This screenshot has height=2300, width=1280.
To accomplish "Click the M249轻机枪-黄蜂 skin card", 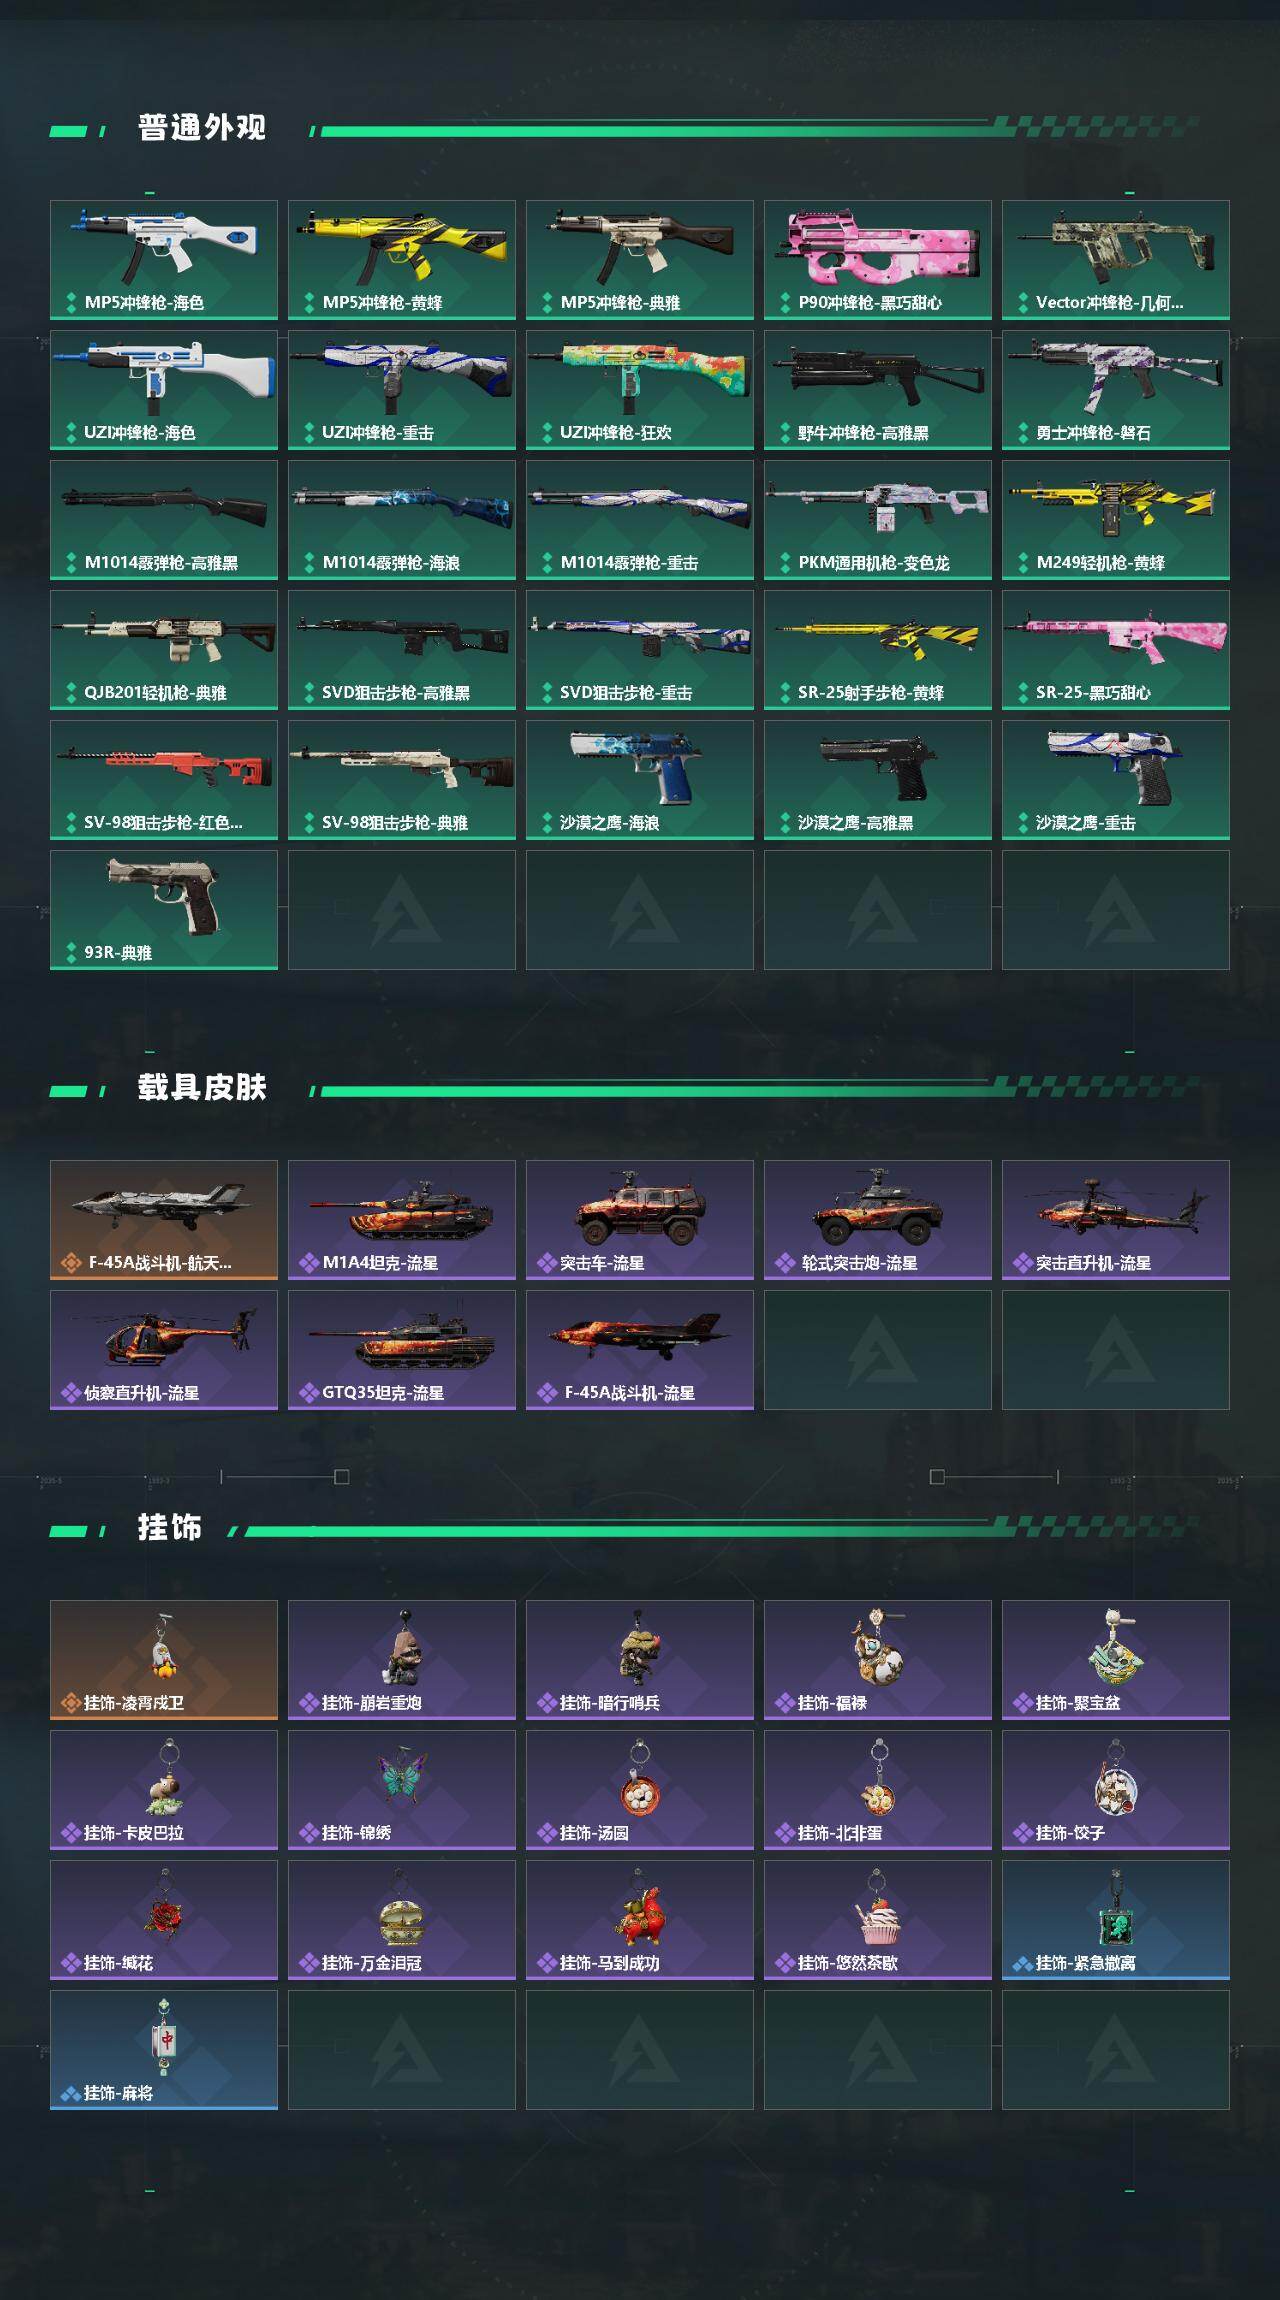I will pos(1116,520).
